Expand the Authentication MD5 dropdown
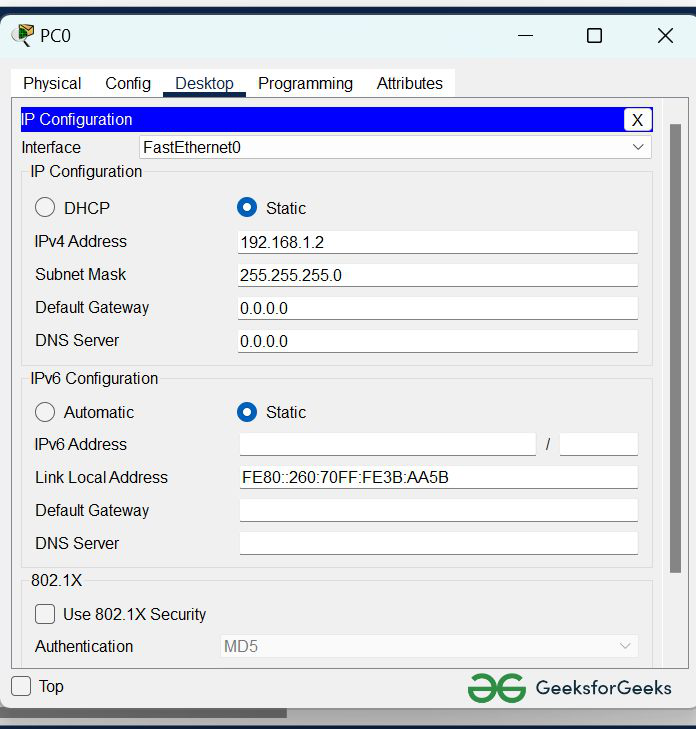 click(429, 646)
